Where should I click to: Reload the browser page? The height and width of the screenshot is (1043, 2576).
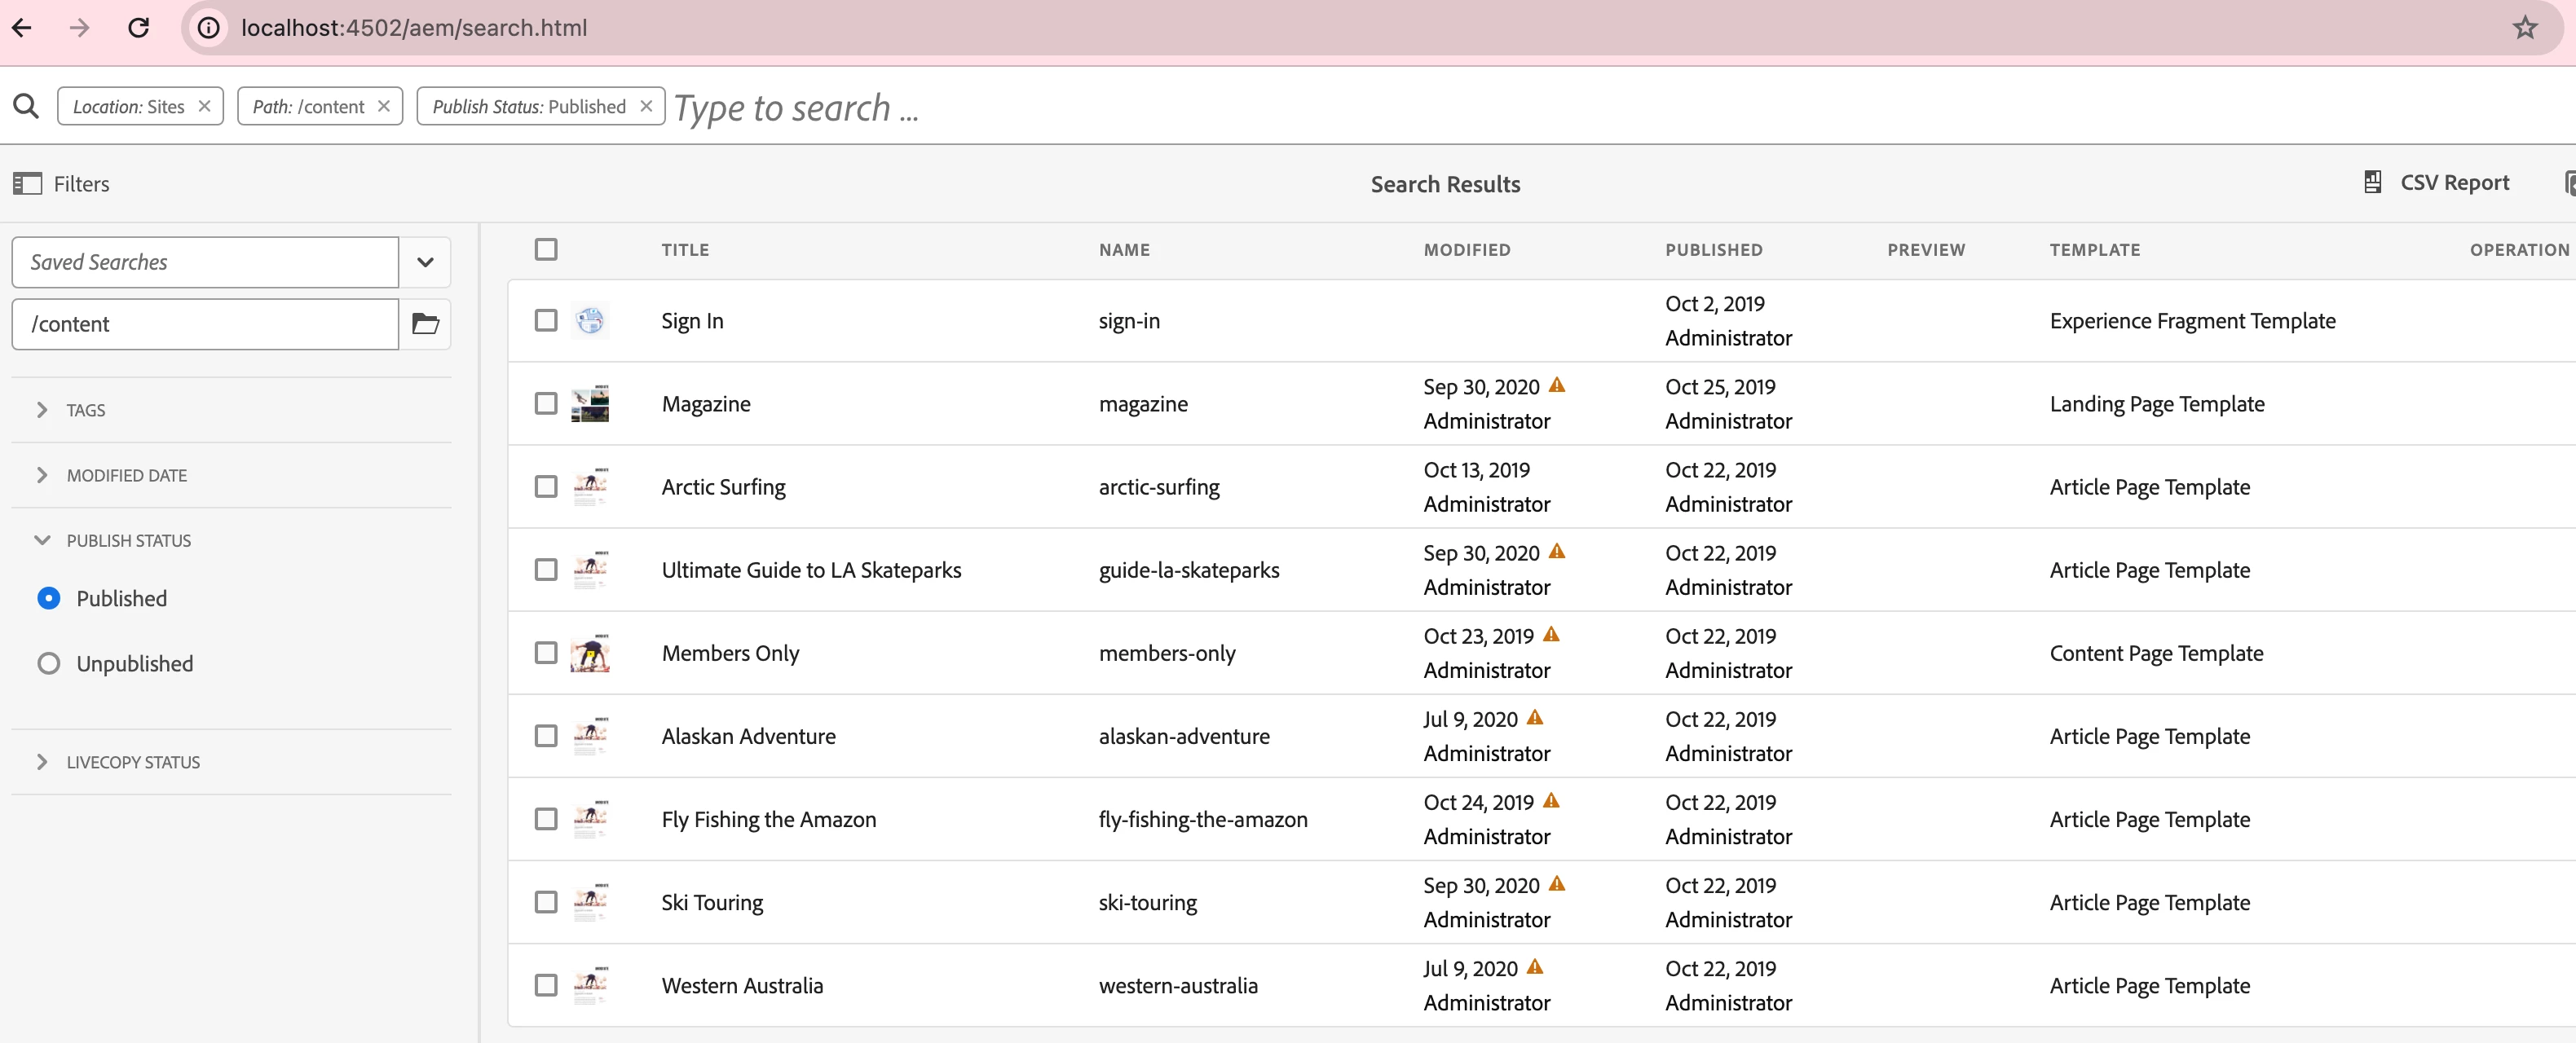point(139,28)
